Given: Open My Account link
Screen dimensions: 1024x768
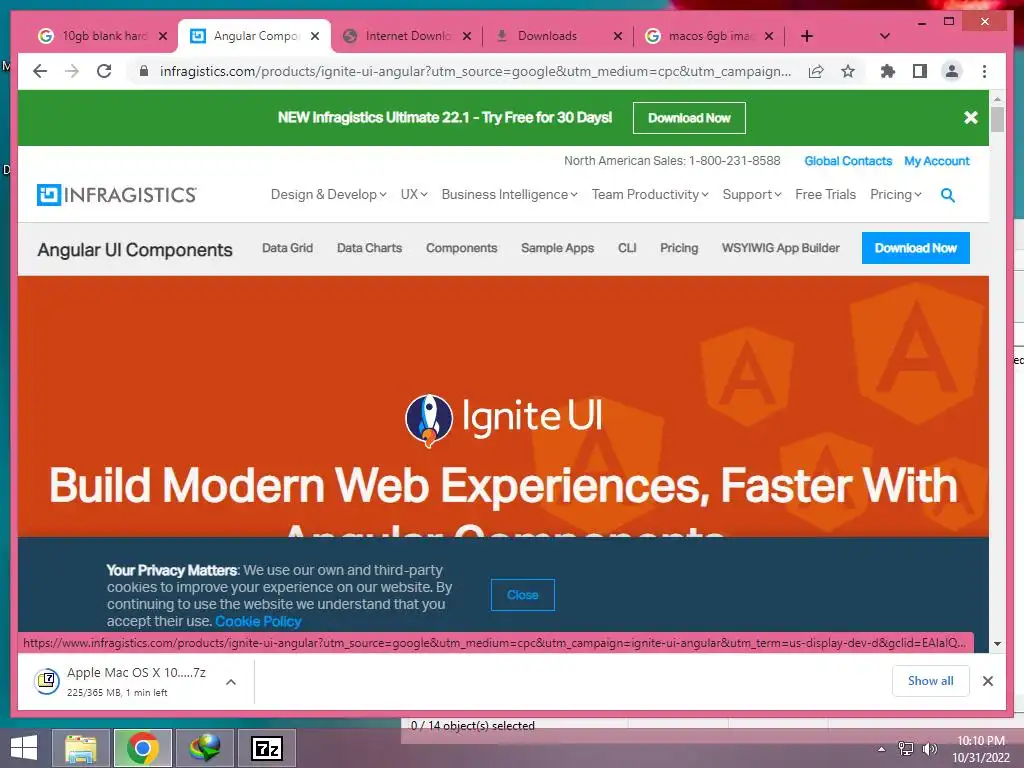Looking at the screenshot, I should click(936, 161).
